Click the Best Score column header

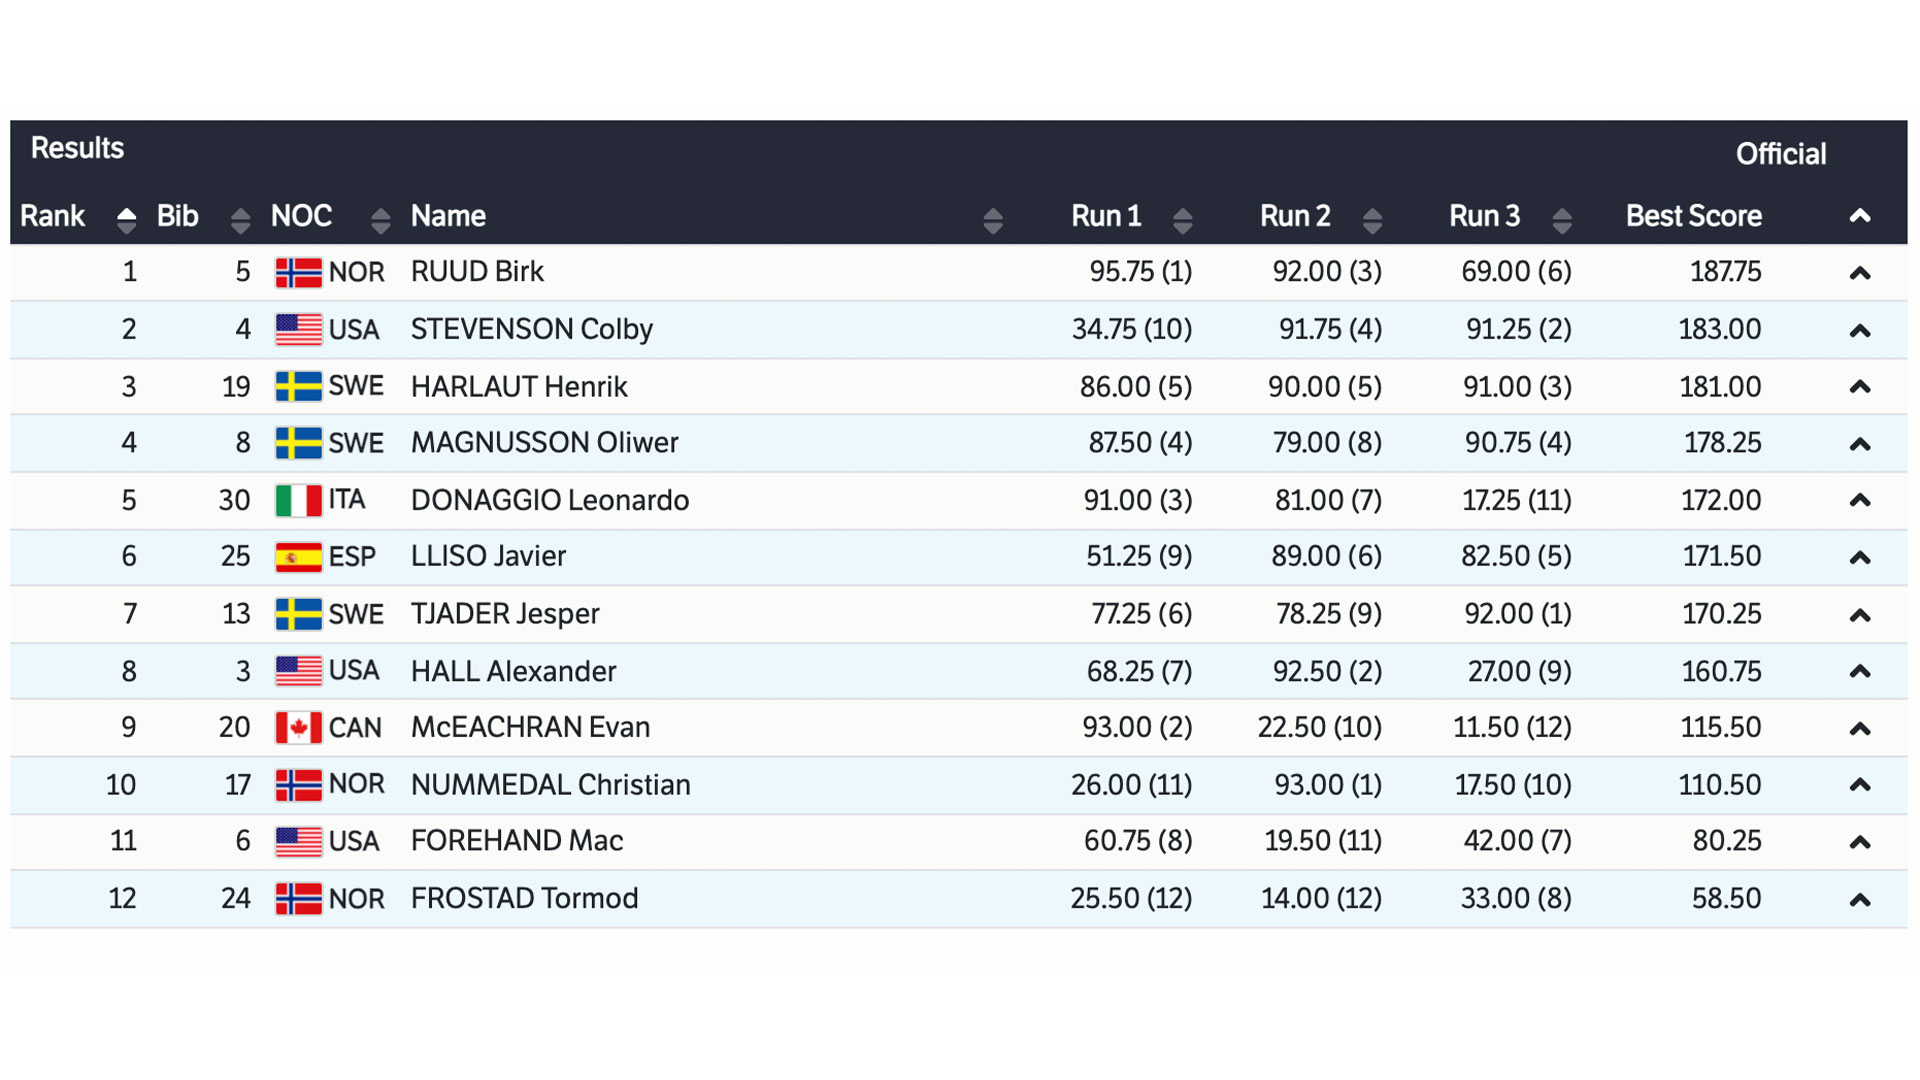(x=1694, y=216)
